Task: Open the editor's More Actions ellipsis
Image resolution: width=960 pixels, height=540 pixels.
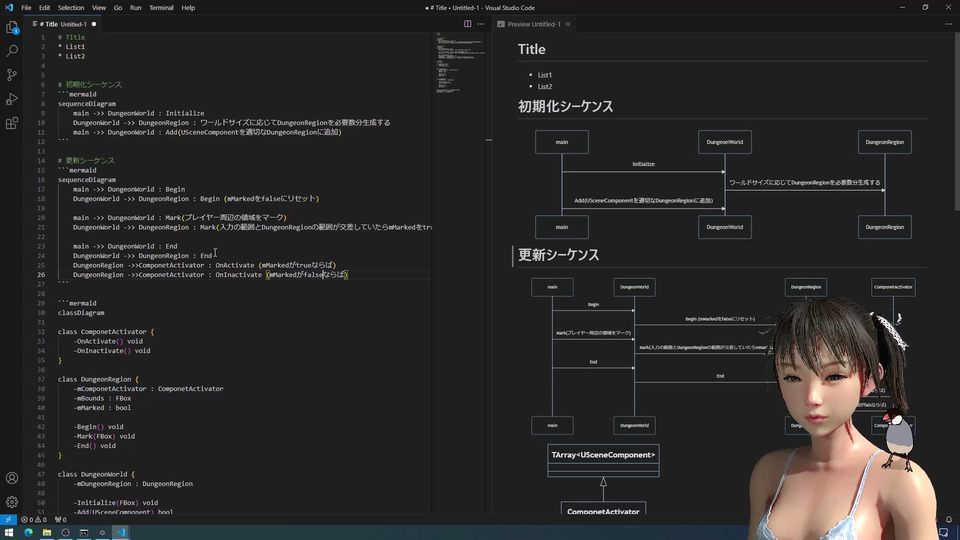Action: [480, 24]
